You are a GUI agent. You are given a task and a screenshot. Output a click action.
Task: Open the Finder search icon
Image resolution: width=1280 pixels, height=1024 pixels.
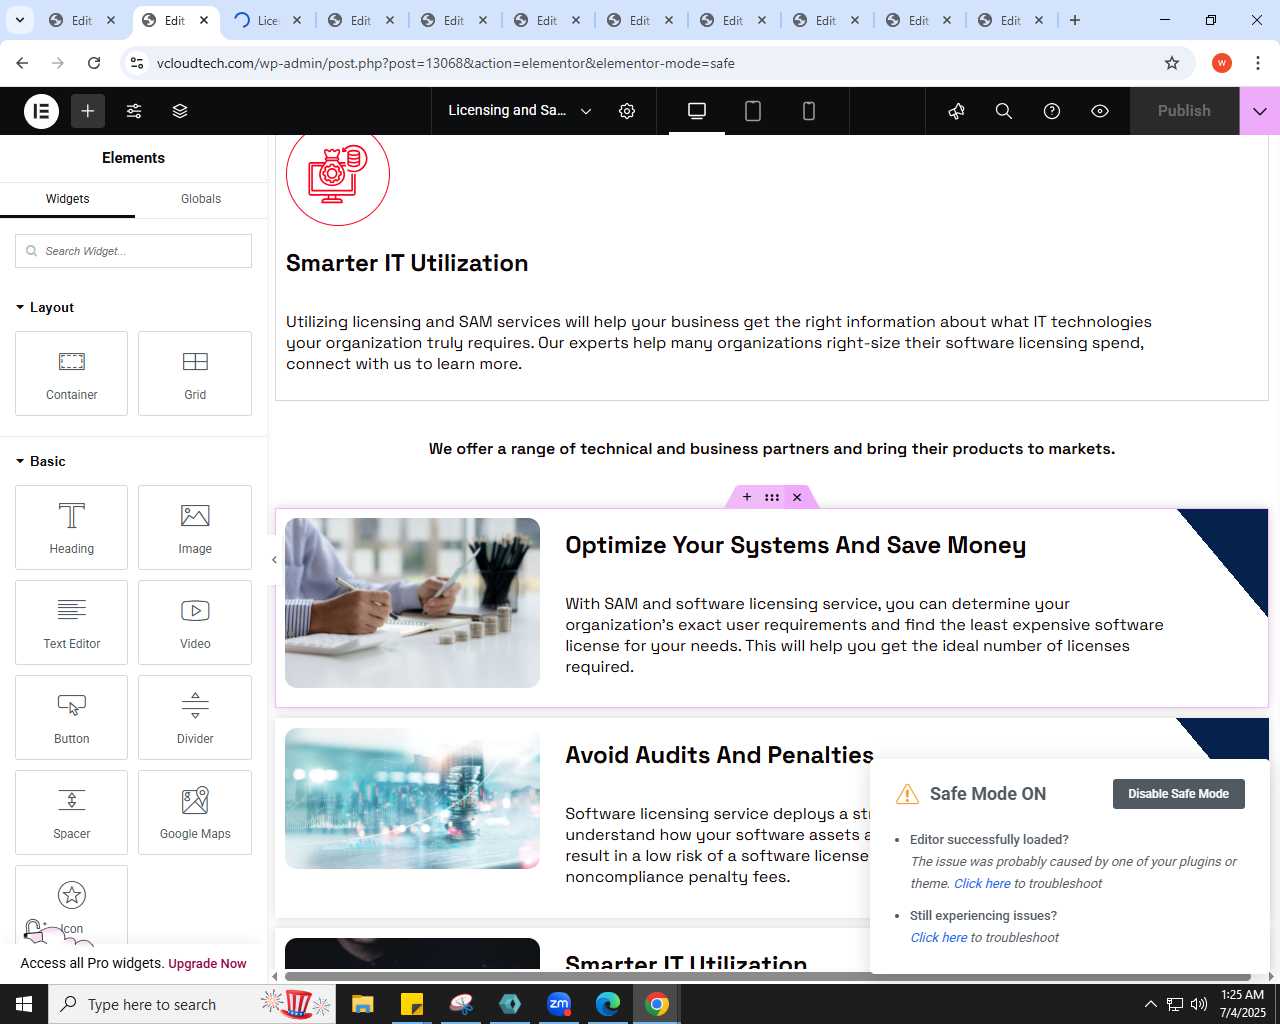(1004, 111)
